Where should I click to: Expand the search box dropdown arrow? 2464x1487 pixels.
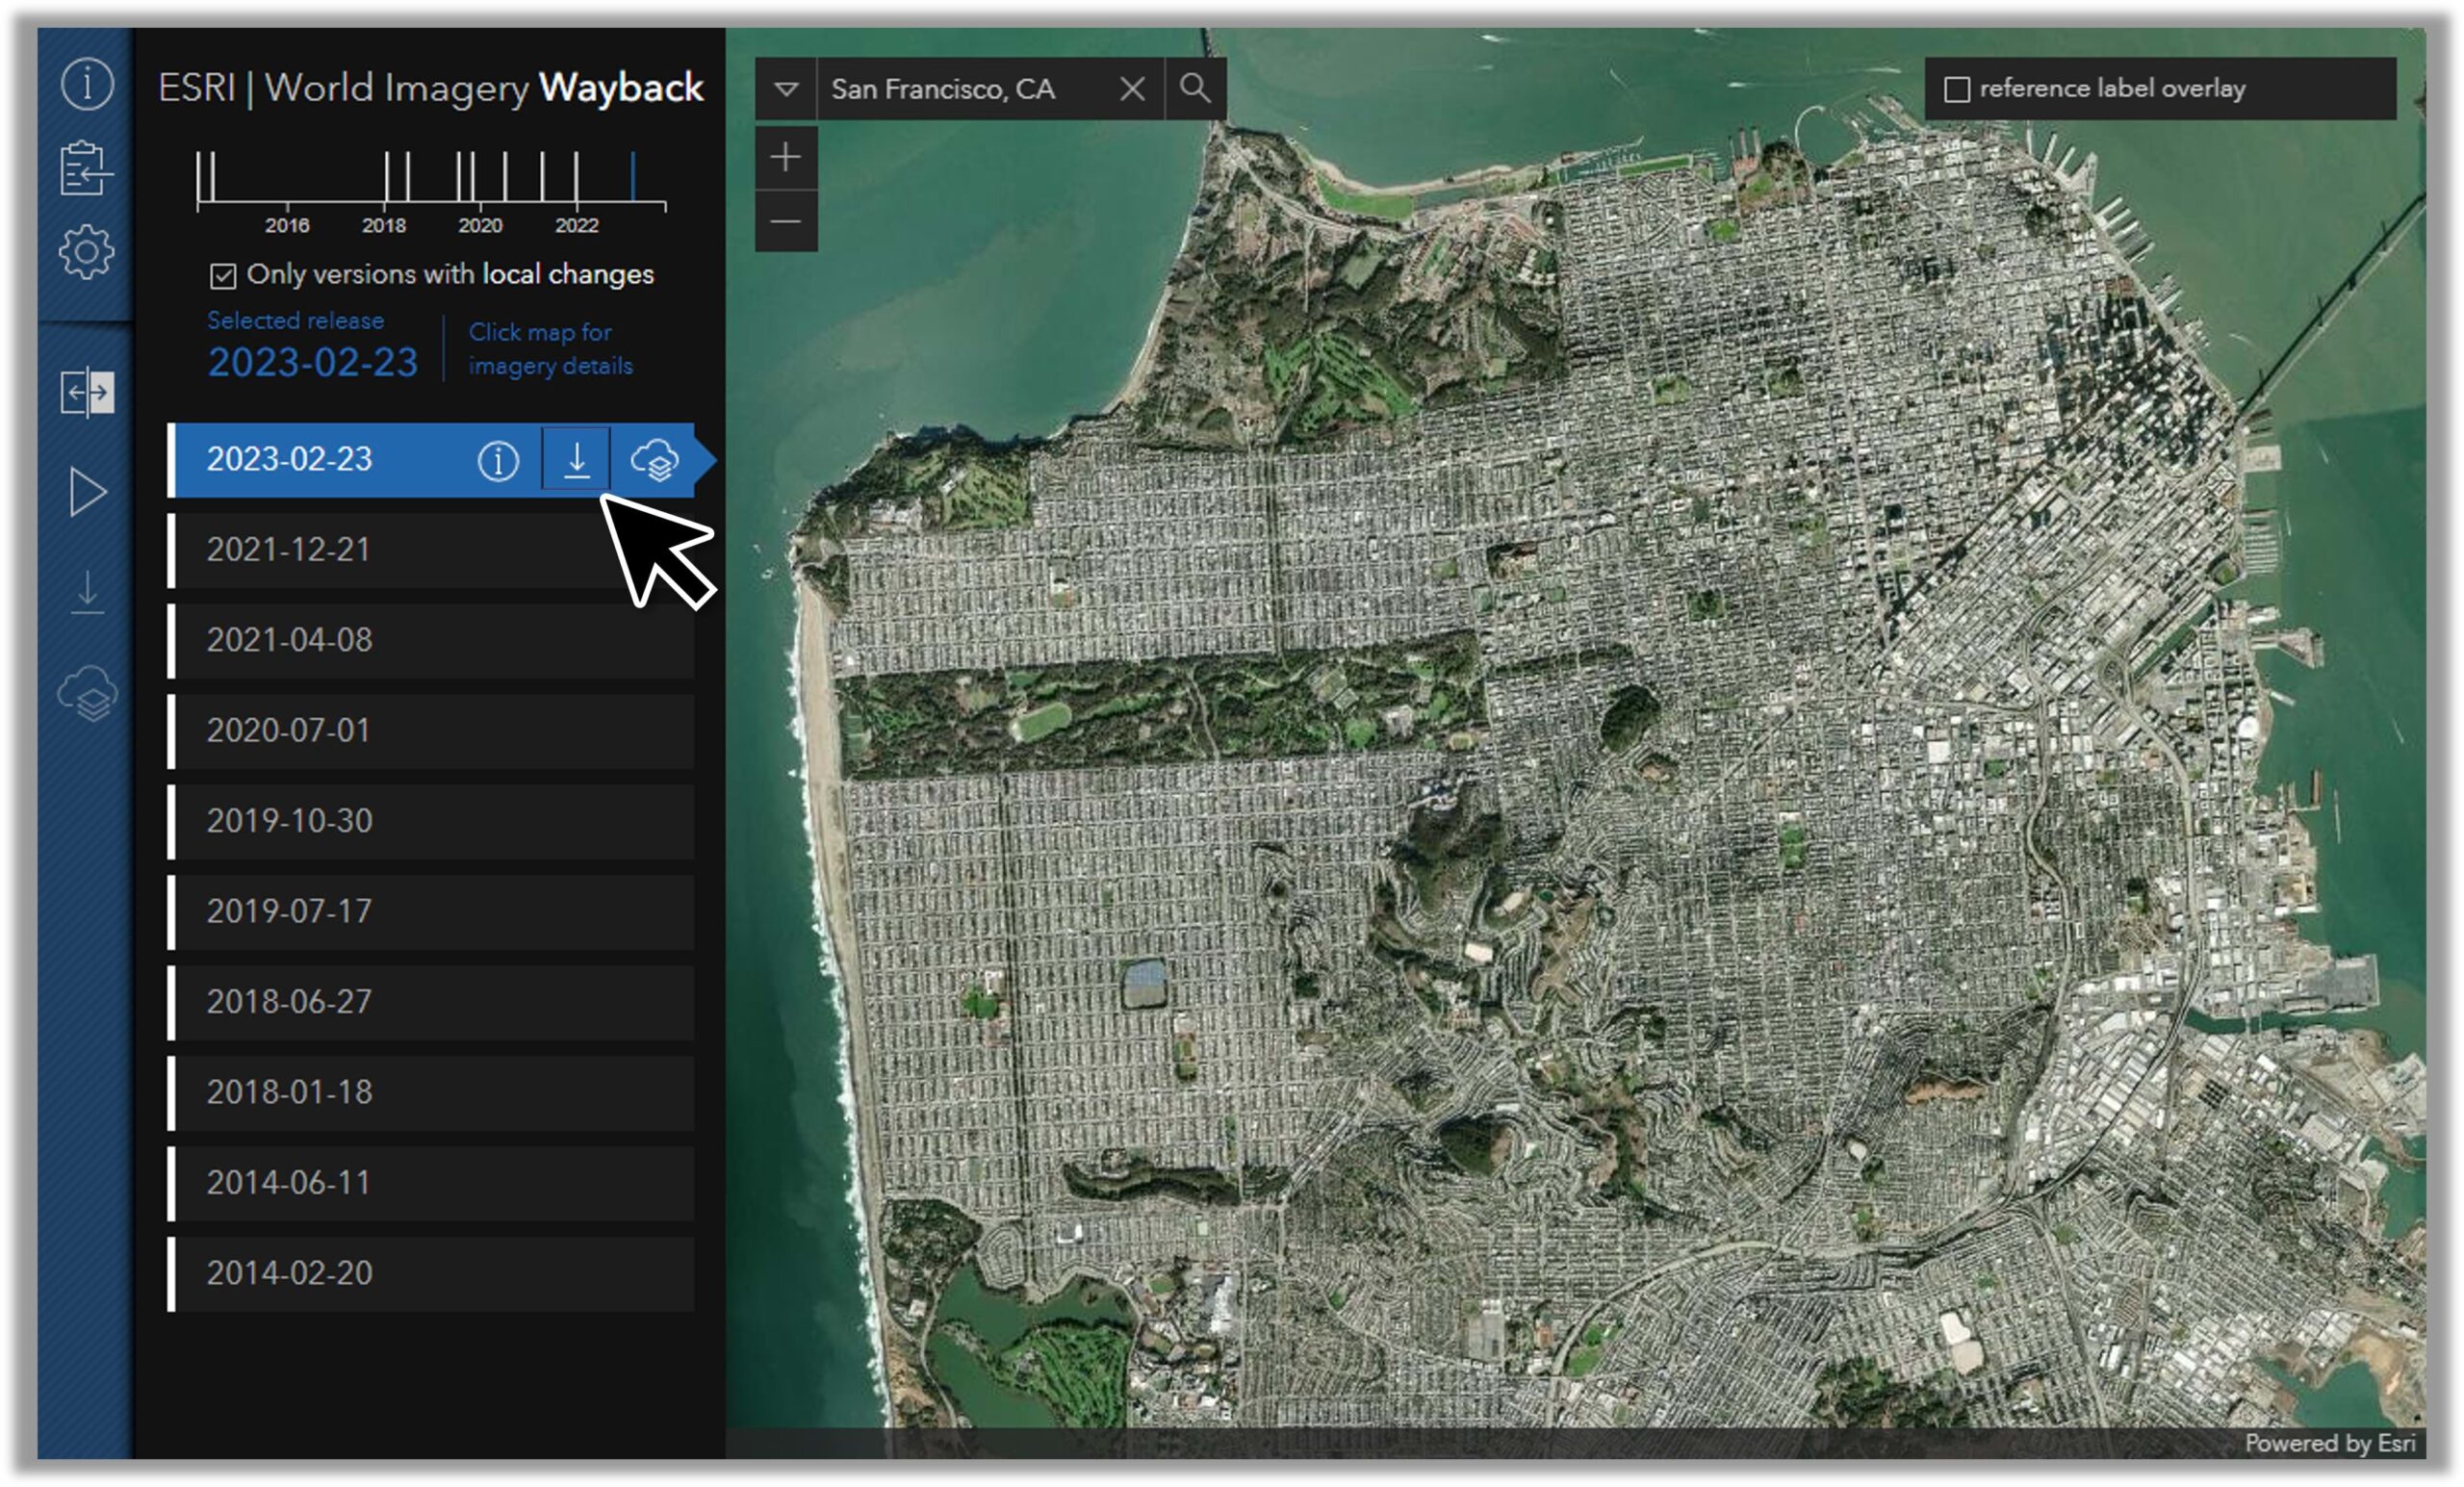(x=786, y=89)
